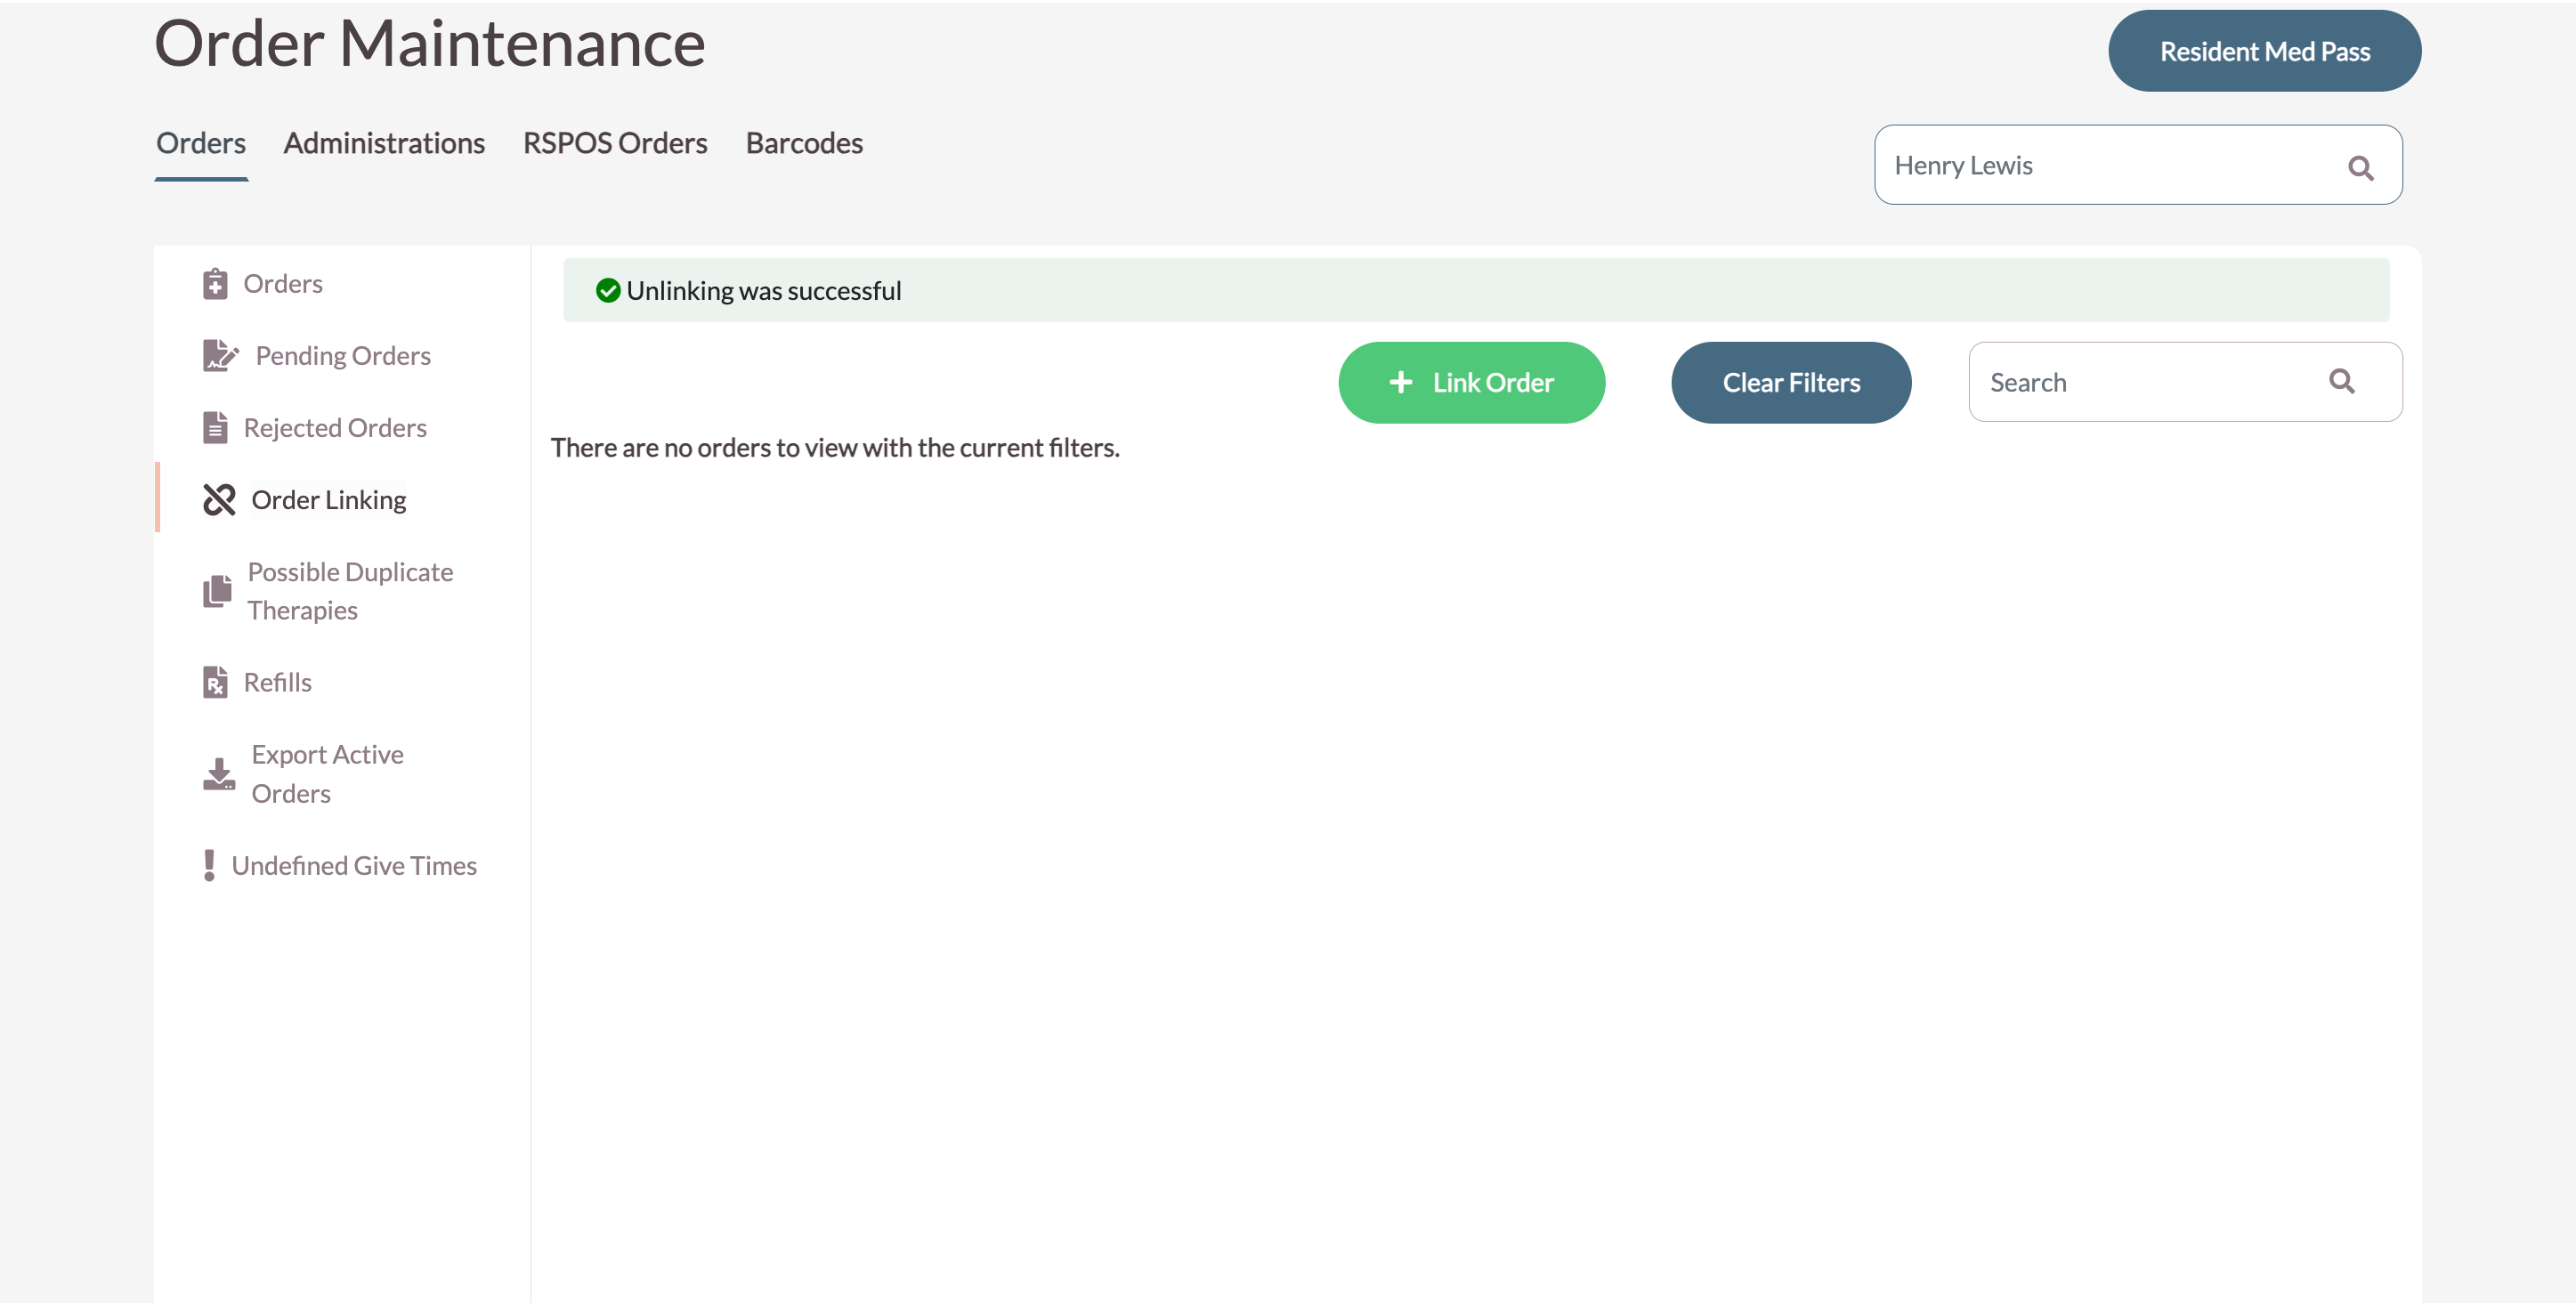This screenshot has width=2576, height=1303.
Task: Click the Undefined Give Times exclamation icon
Action: [209, 865]
